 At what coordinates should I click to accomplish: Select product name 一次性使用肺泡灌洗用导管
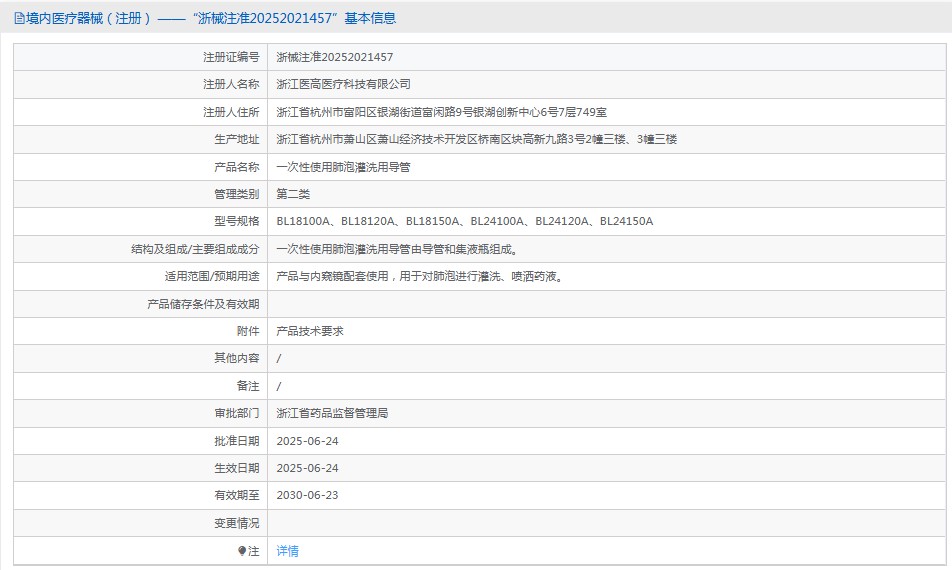343,167
